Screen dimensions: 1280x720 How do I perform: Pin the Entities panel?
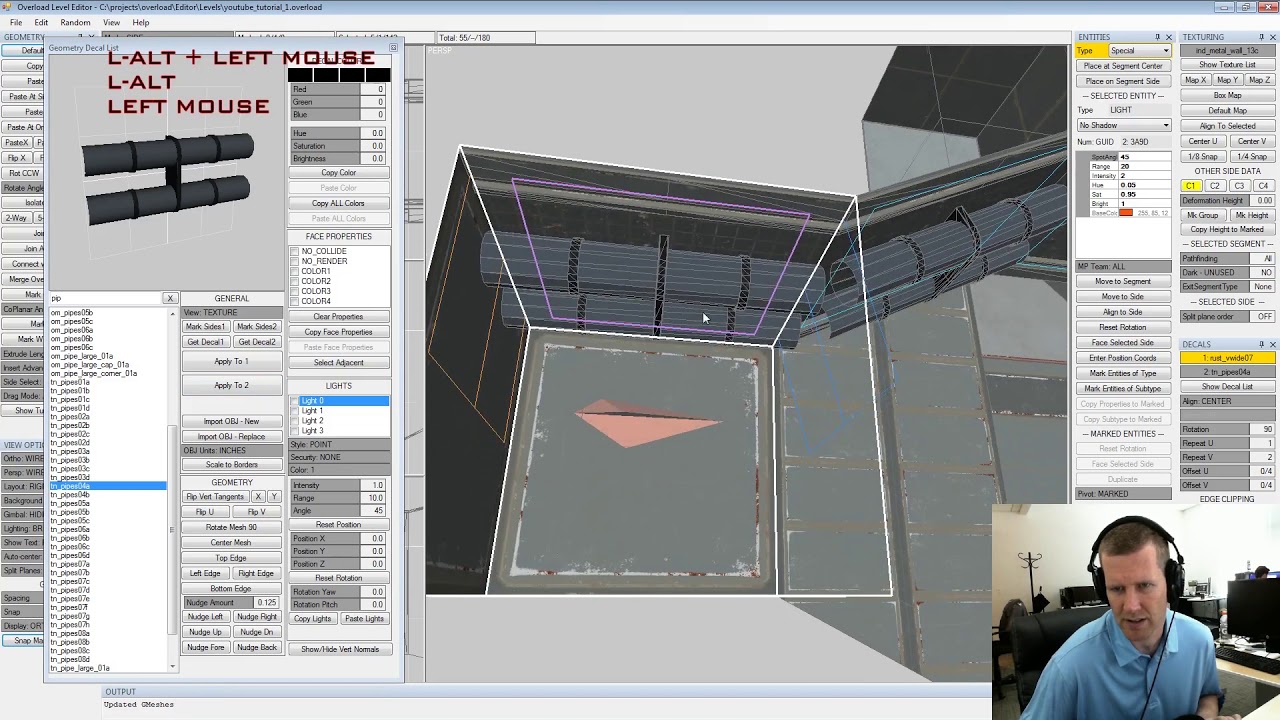click(1157, 38)
